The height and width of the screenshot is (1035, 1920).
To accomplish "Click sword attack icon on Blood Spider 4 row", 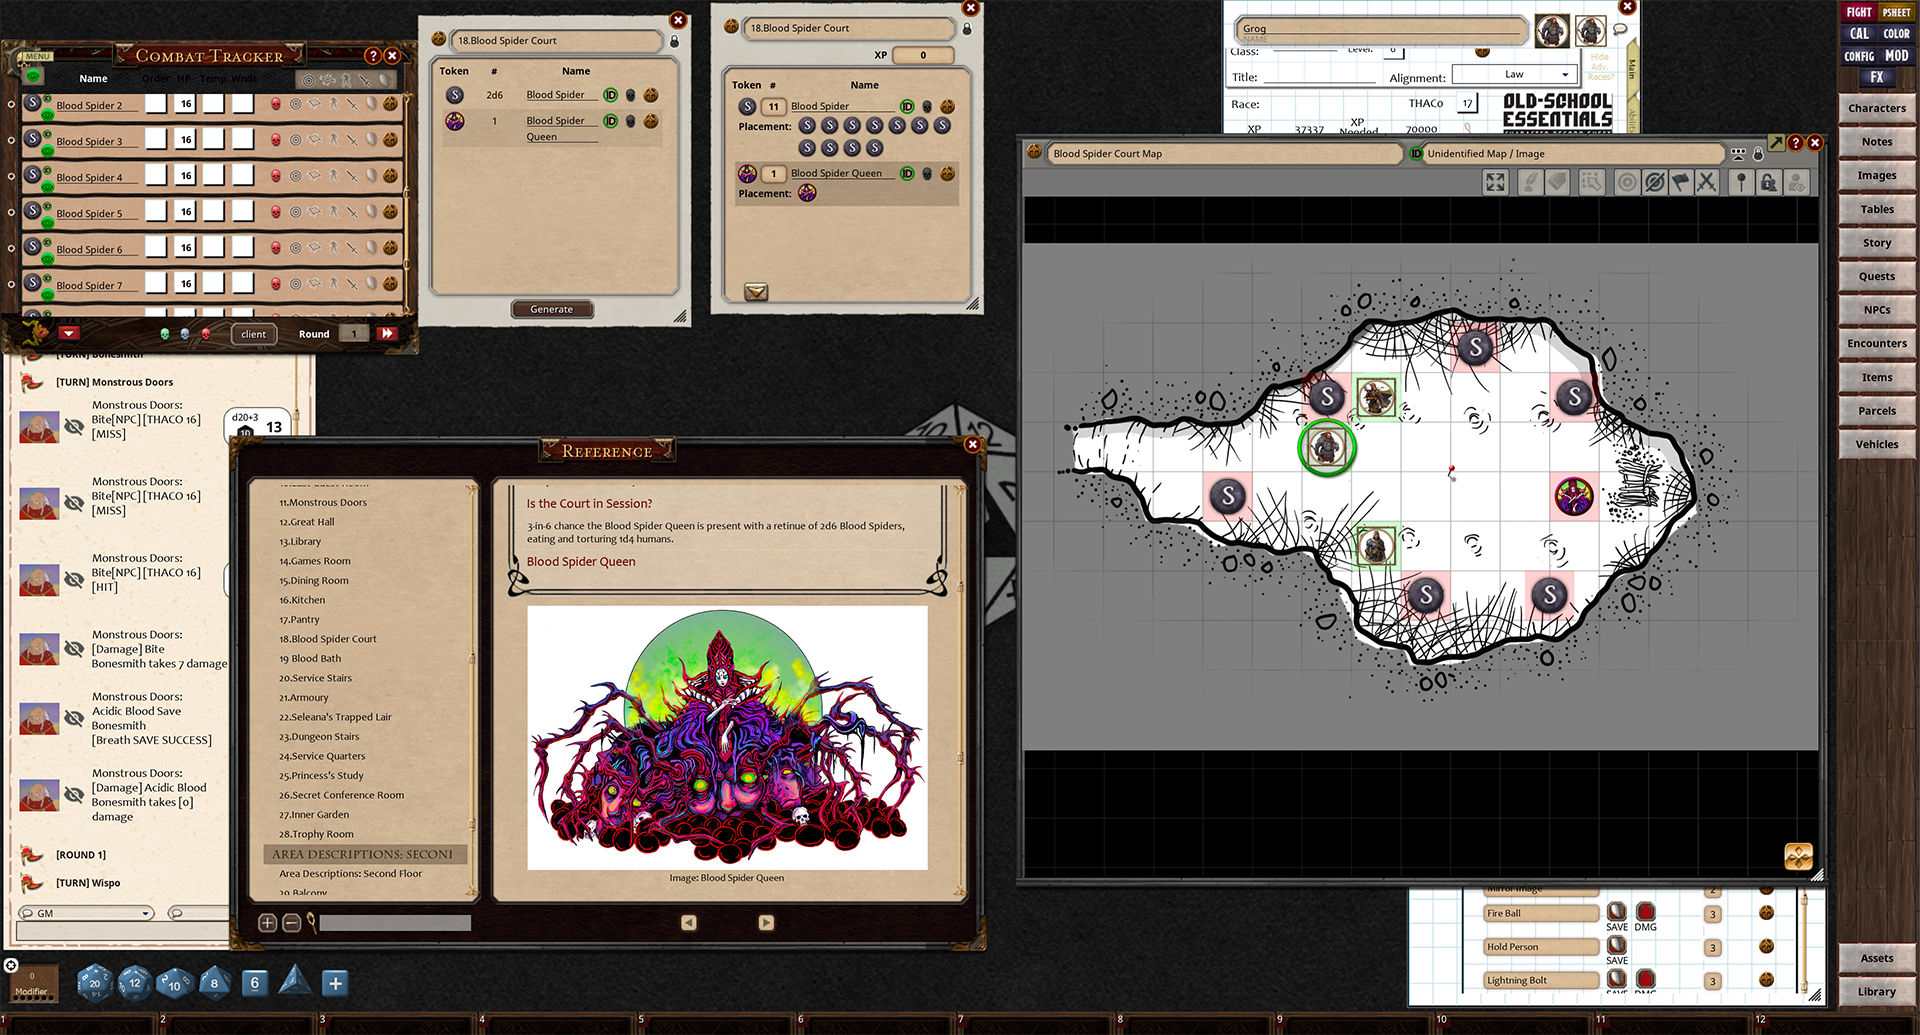I will click(x=352, y=176).
